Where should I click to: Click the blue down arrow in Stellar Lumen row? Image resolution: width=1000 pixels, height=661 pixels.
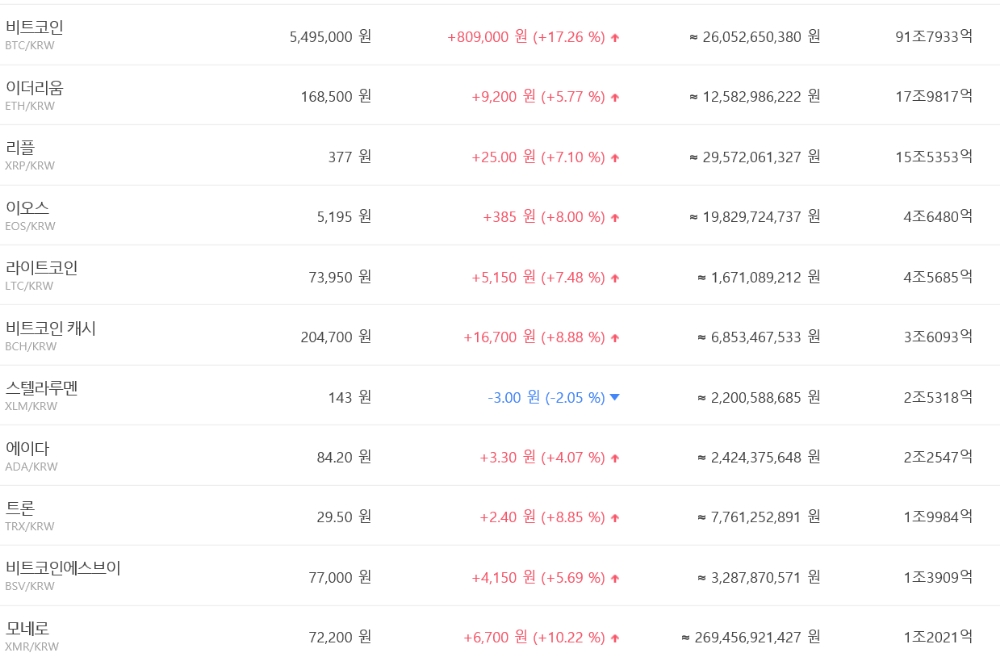tap(615, 397)
